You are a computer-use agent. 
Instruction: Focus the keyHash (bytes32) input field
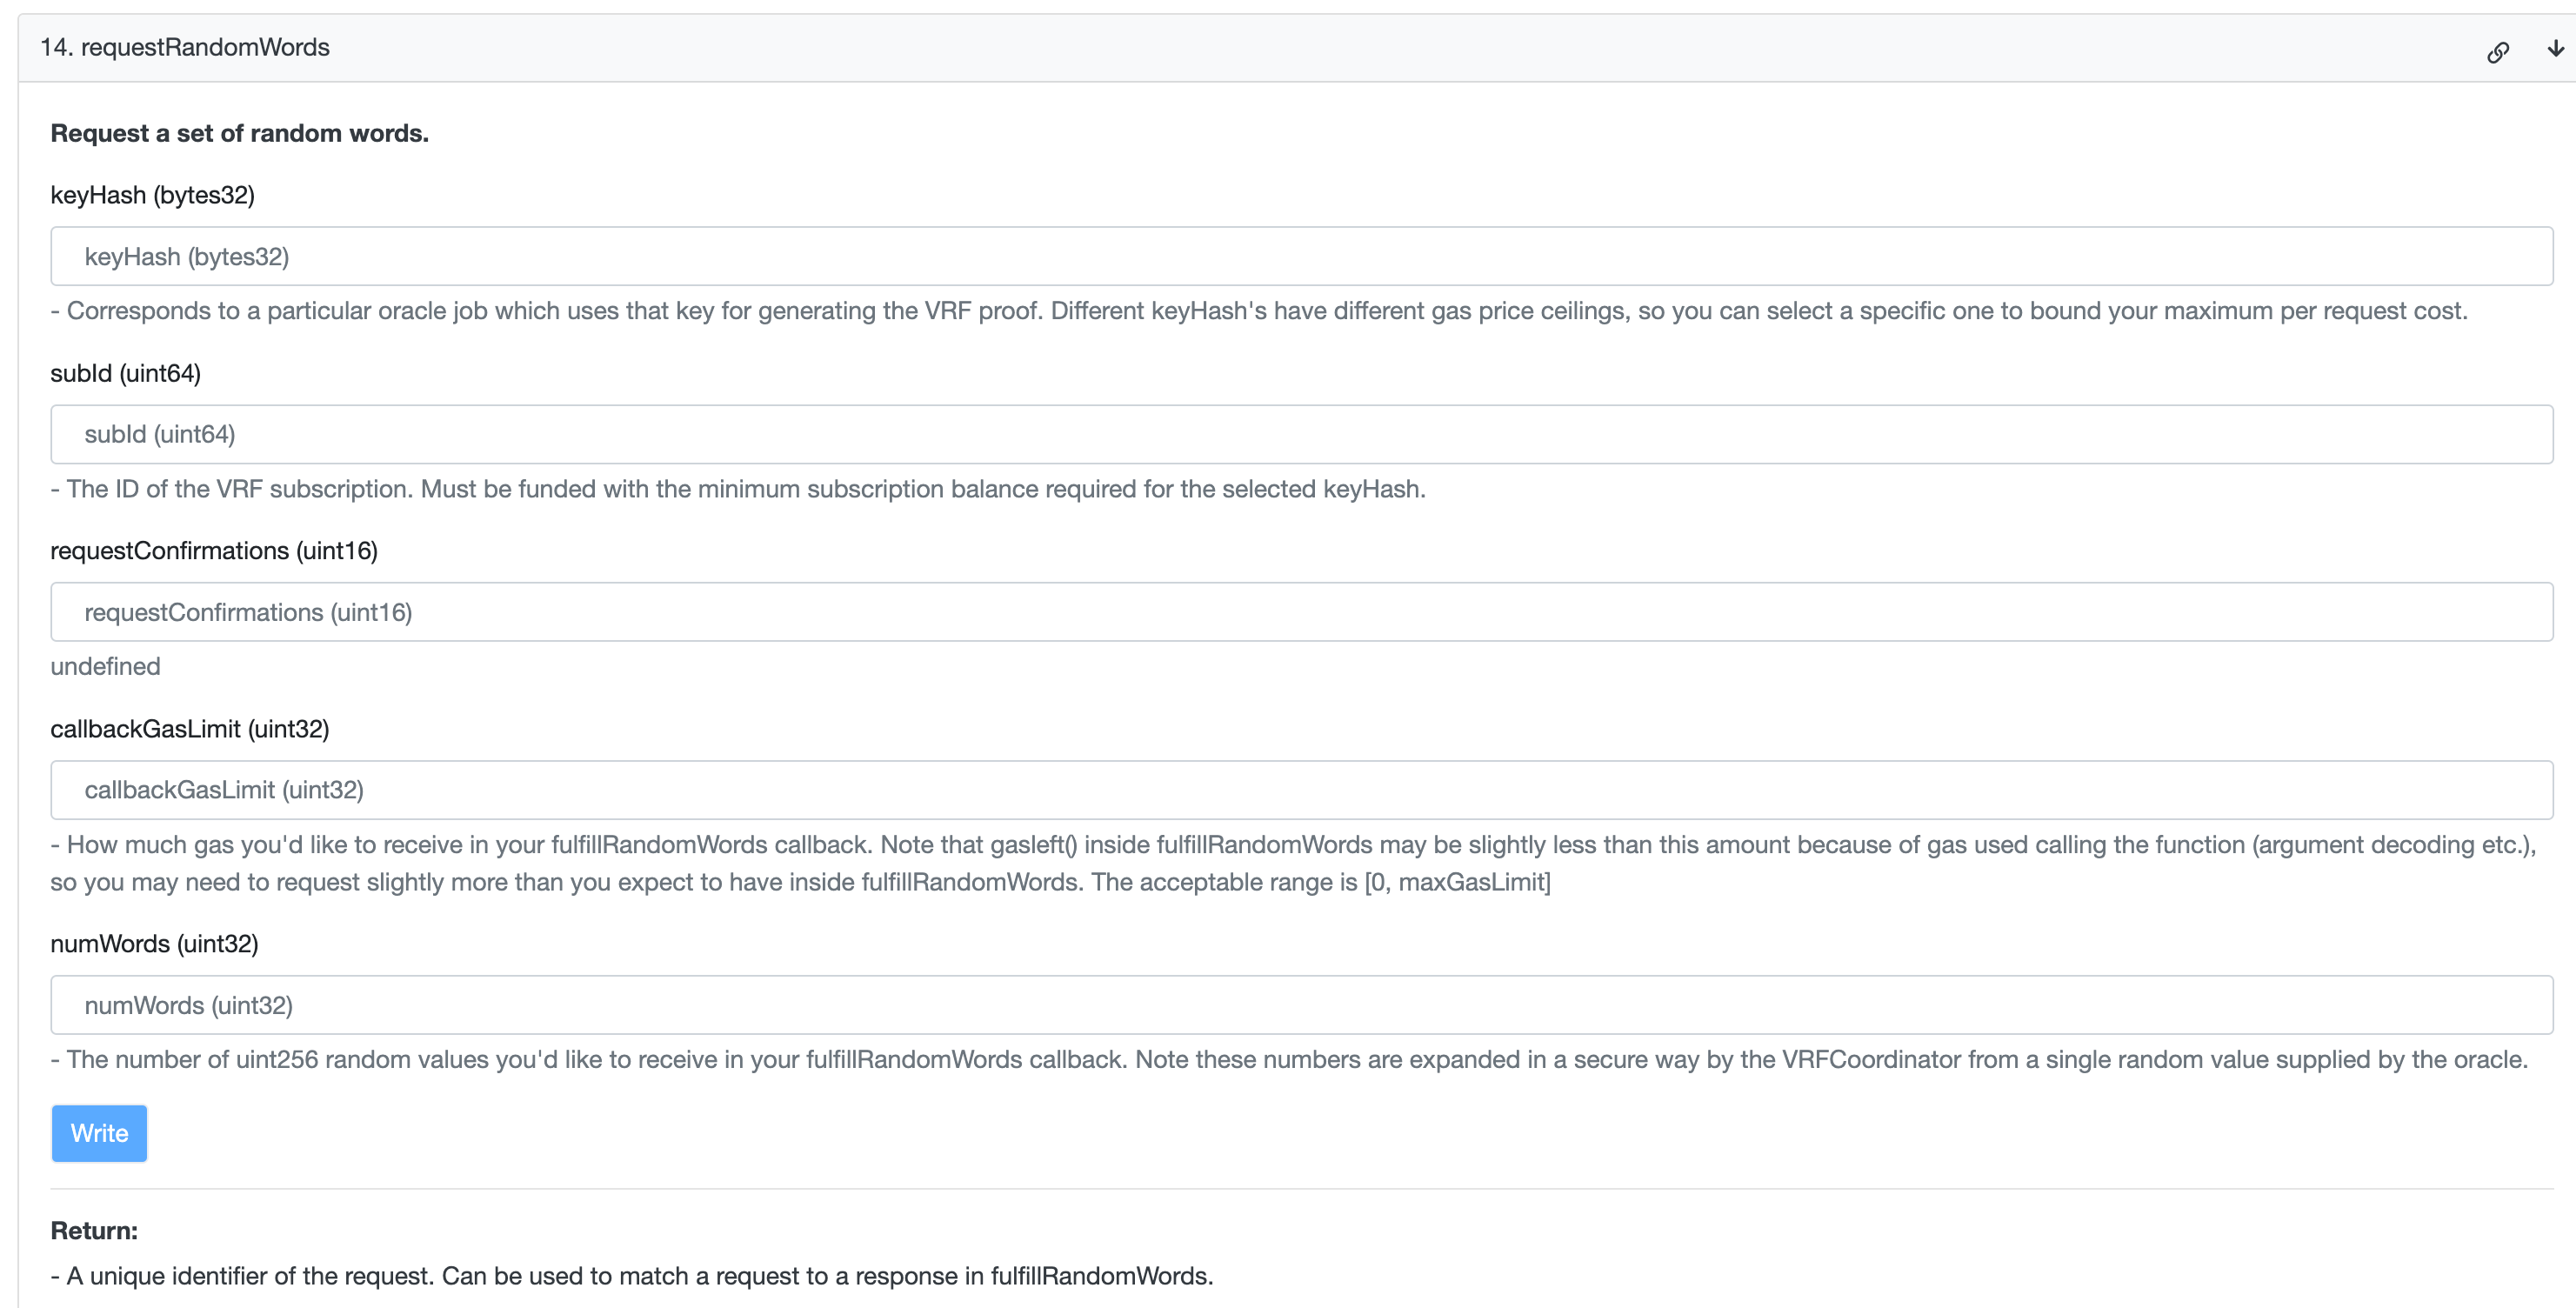pos(1300,256)
